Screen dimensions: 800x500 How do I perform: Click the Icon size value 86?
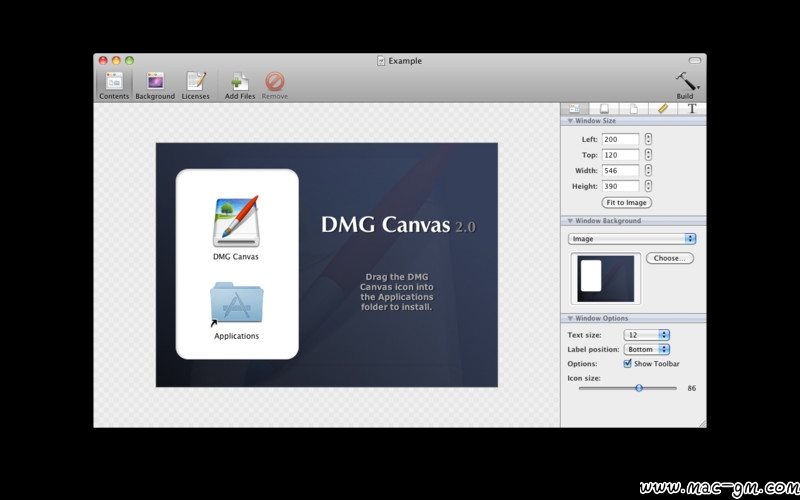click(x=691, y=388)
